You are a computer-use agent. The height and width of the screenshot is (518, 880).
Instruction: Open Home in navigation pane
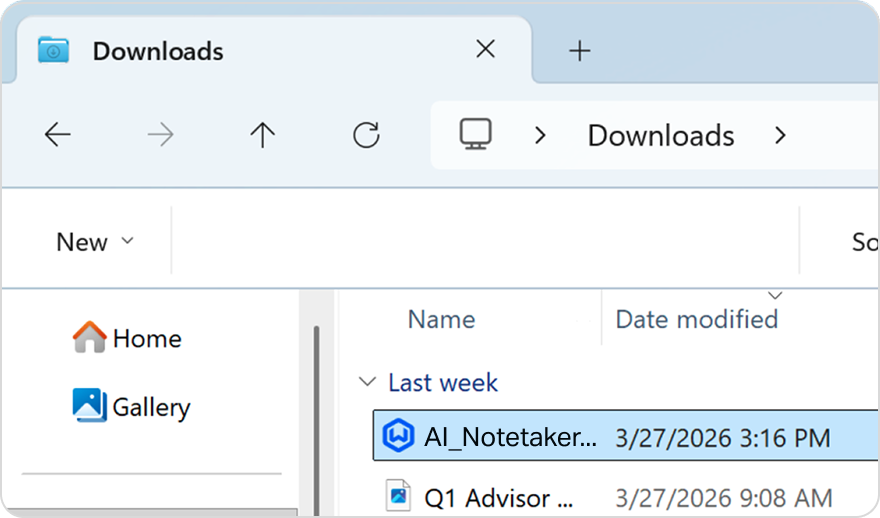(x=127, y=338)
